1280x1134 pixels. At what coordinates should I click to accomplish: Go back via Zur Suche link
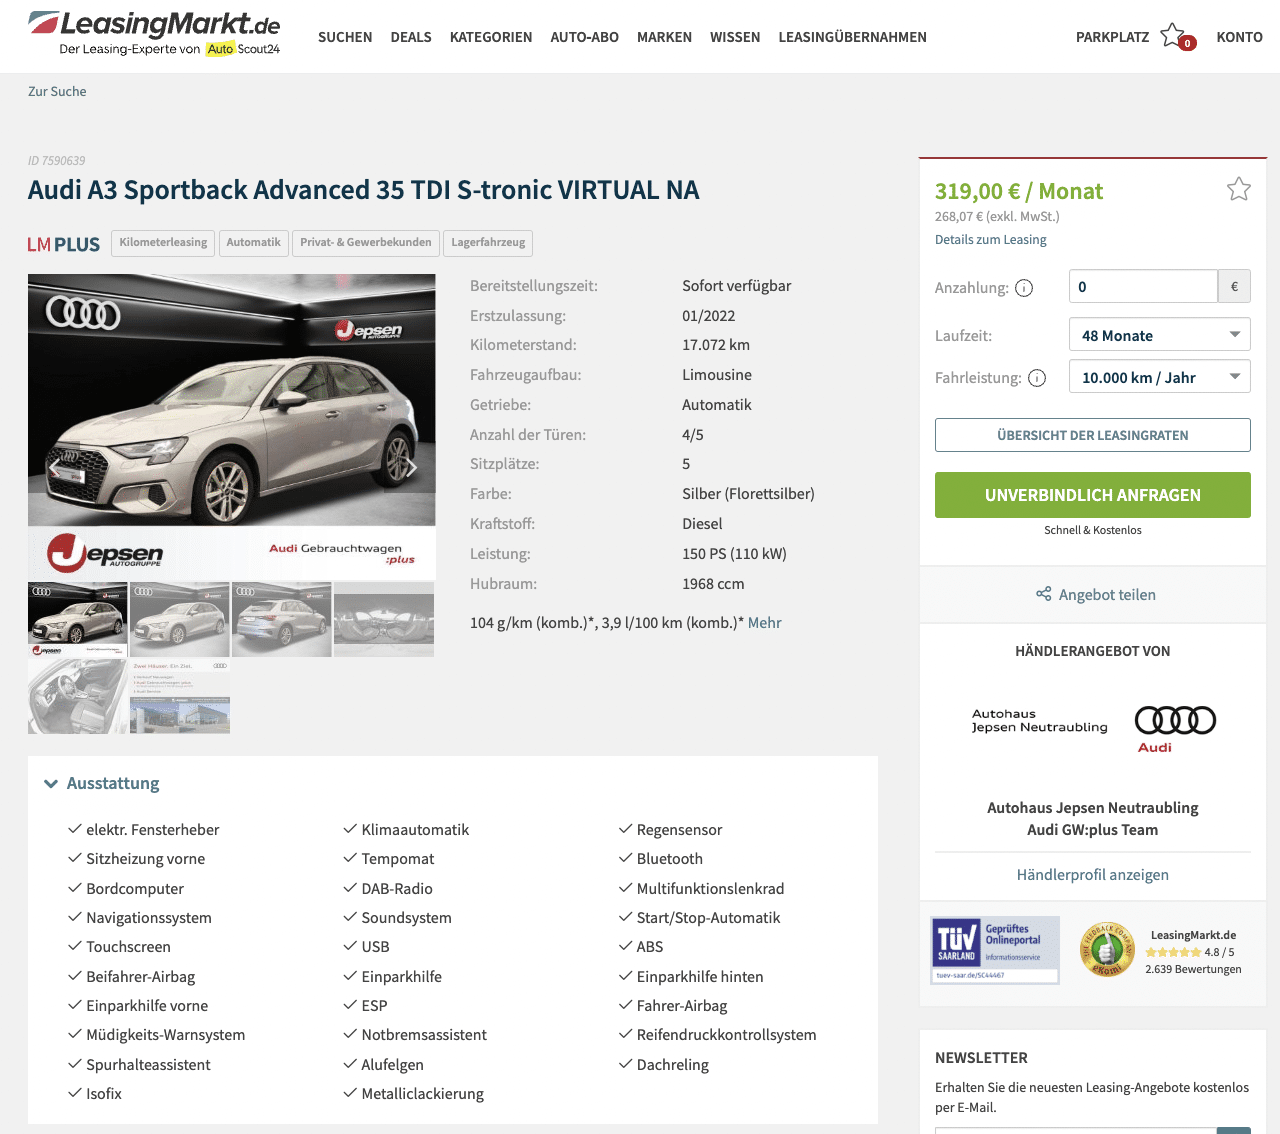click(x=57, y=91)
